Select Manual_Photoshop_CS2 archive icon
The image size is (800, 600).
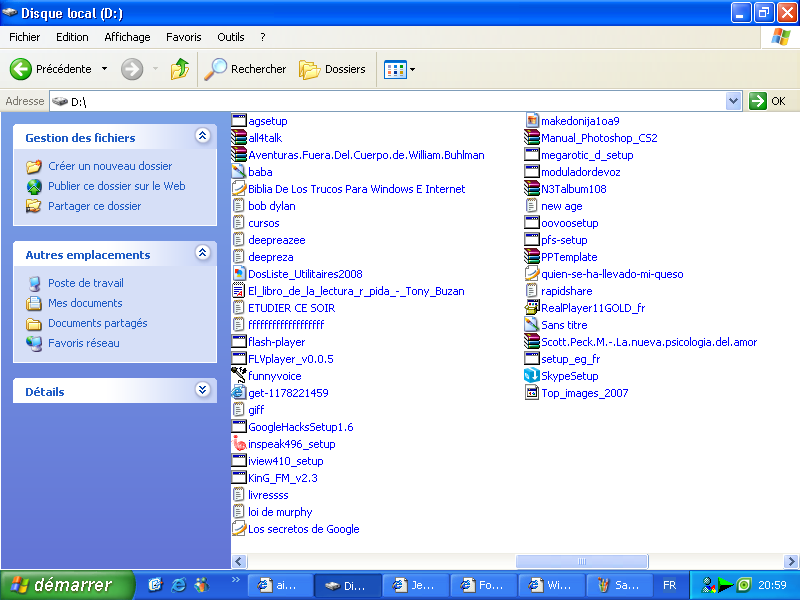[532, 138]
